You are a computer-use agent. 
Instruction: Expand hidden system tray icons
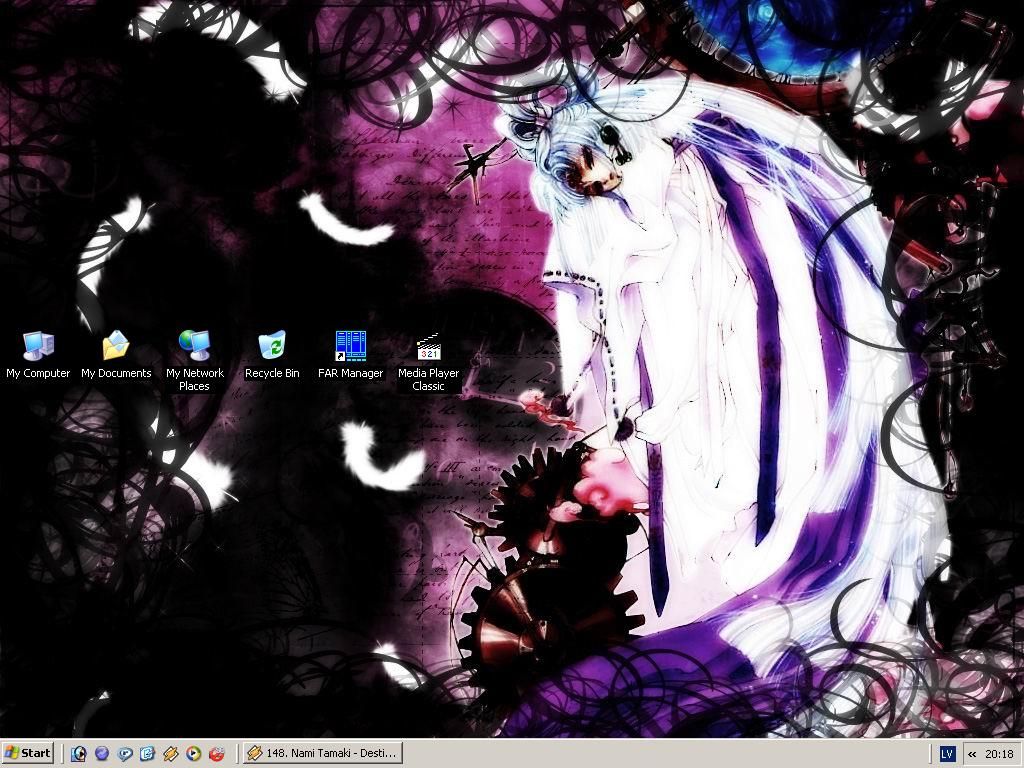point(972,754)
